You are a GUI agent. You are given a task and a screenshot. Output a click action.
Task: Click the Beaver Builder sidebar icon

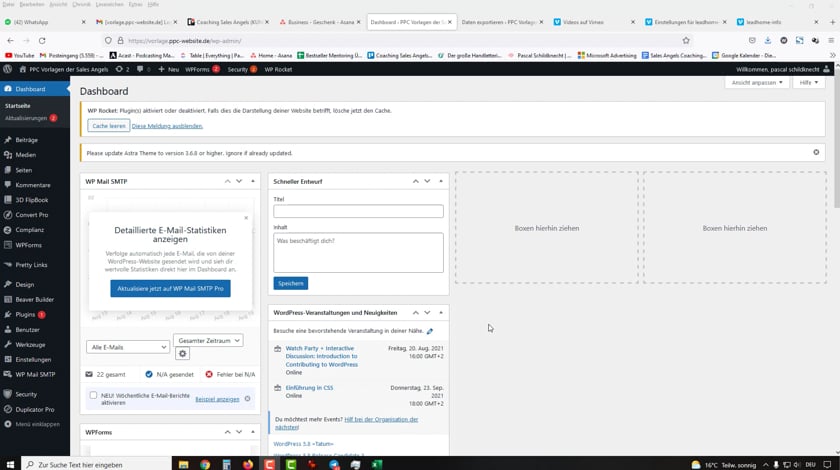point(8,300)
